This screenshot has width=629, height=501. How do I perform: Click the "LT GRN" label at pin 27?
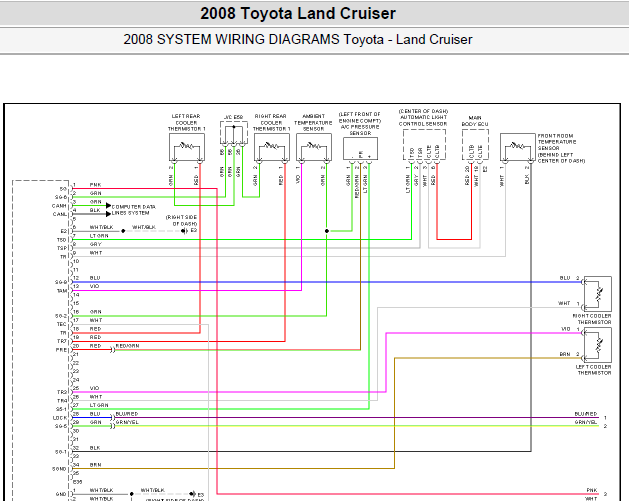[x=99, y=405]
